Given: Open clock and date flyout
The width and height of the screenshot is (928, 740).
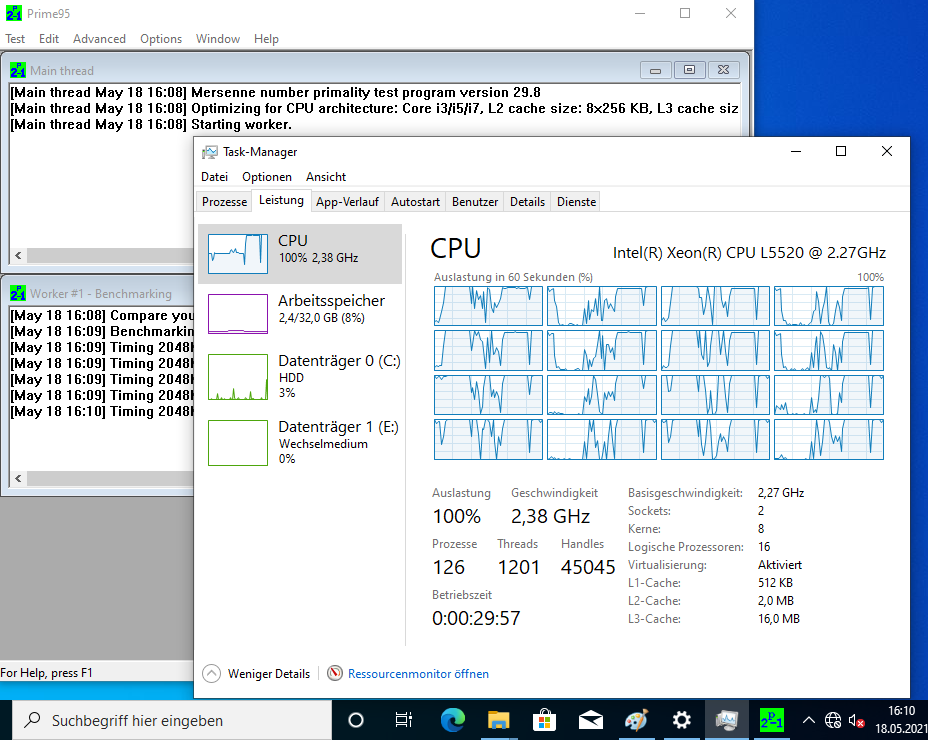Looking at the screenshot, I should [901, 720].
